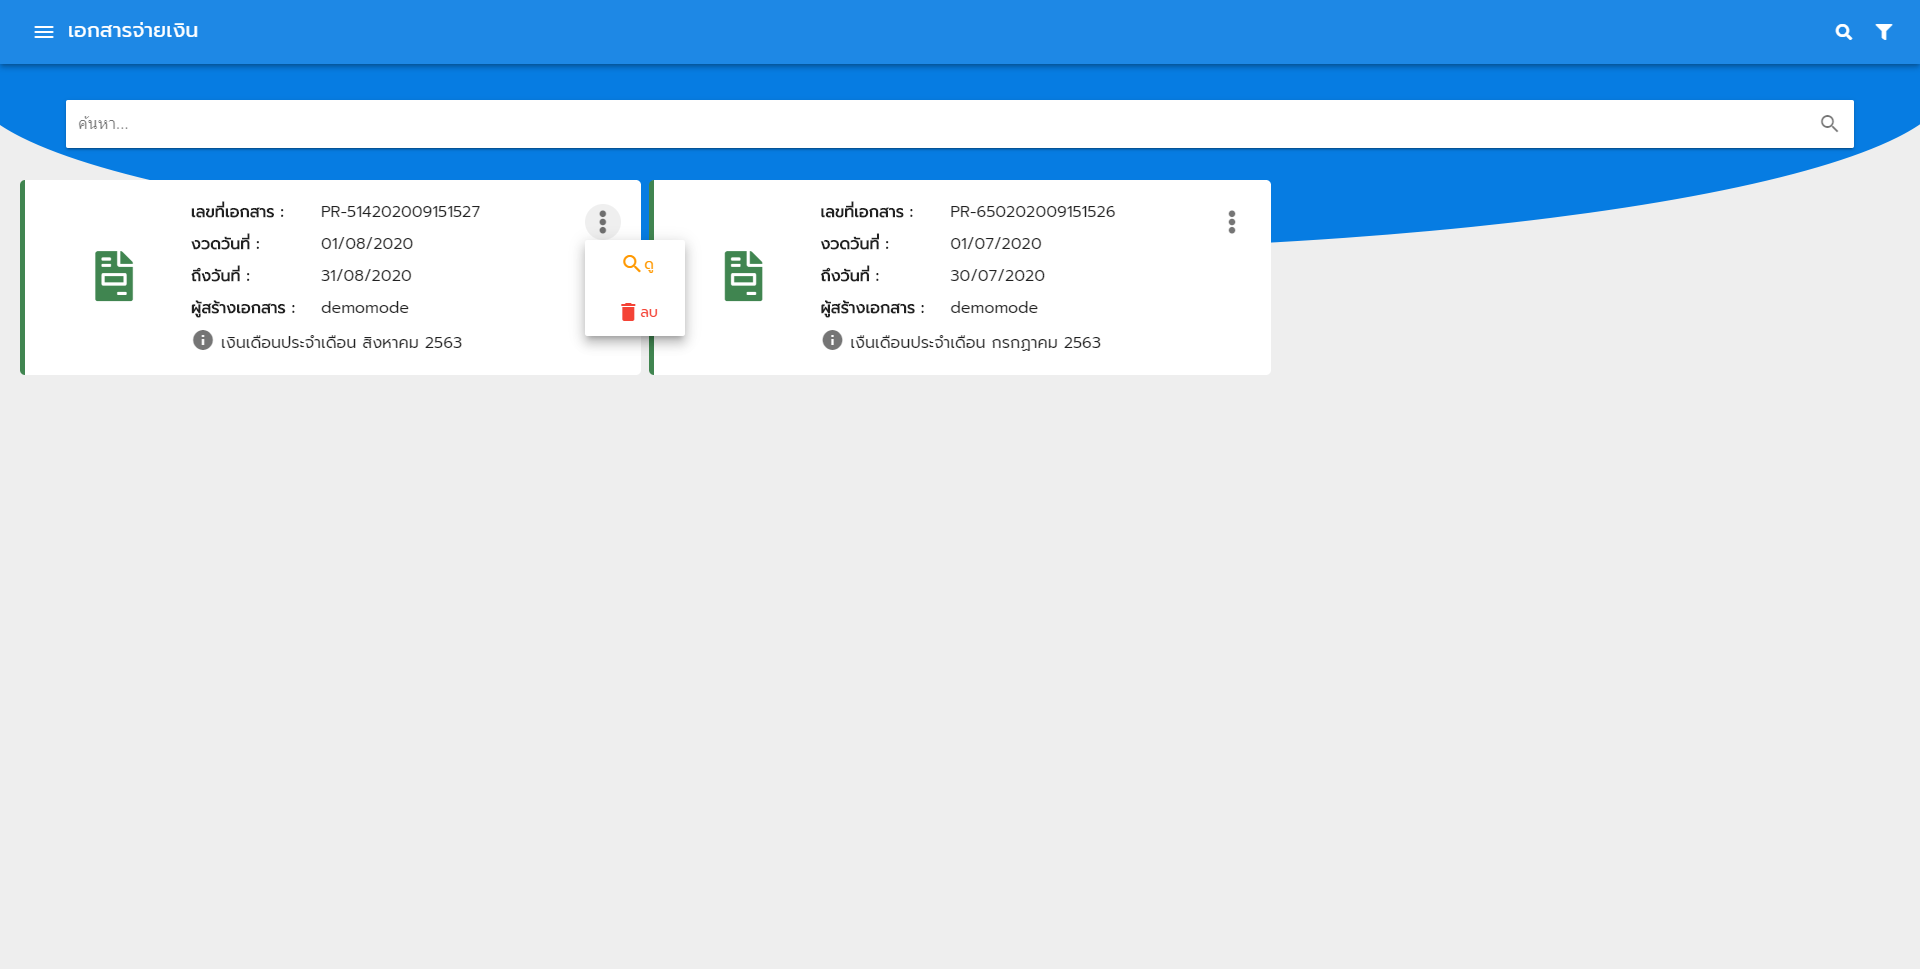Click the search icon in the top bar

(1844, 32)
